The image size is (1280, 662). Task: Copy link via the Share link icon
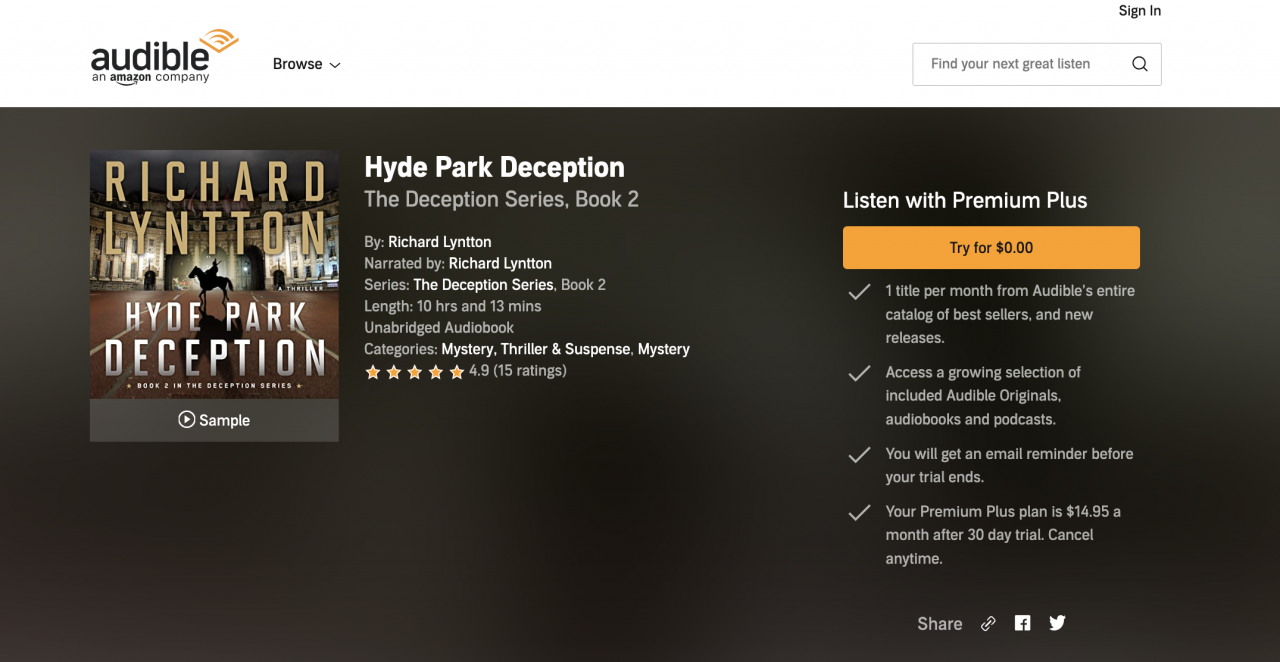click(x=988, y=623)
